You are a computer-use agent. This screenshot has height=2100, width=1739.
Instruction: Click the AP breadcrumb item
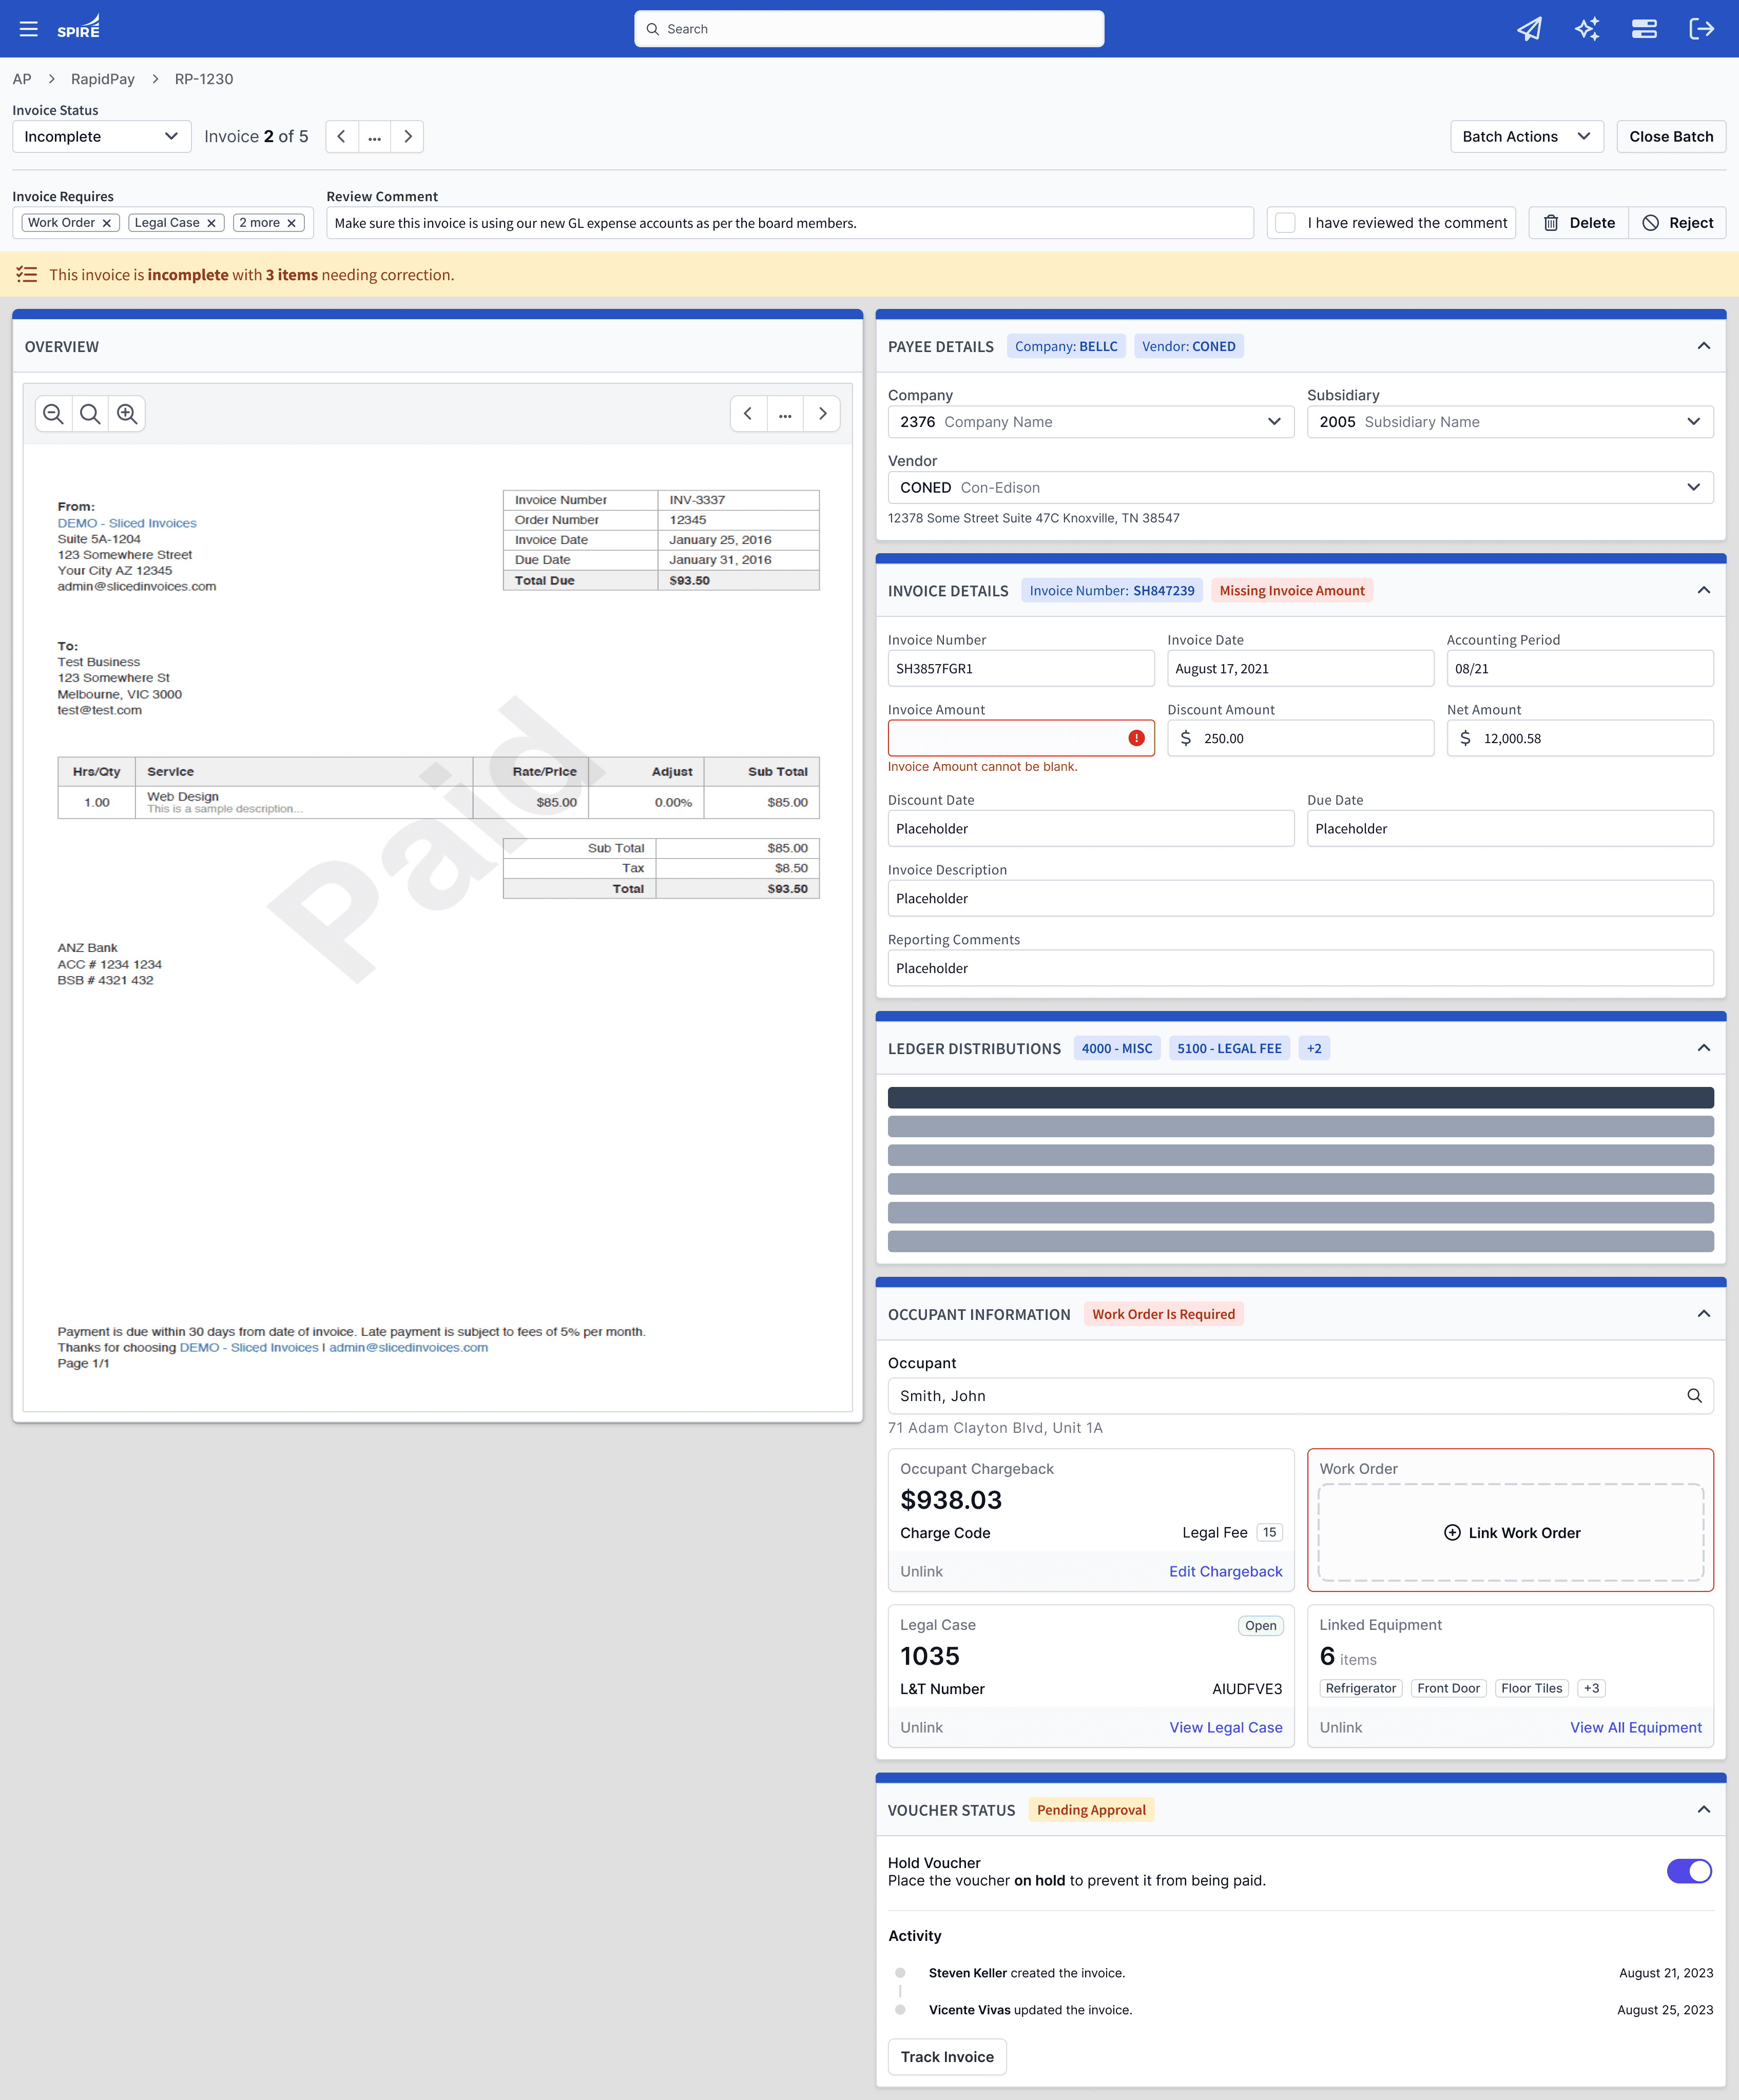point(22,79)
